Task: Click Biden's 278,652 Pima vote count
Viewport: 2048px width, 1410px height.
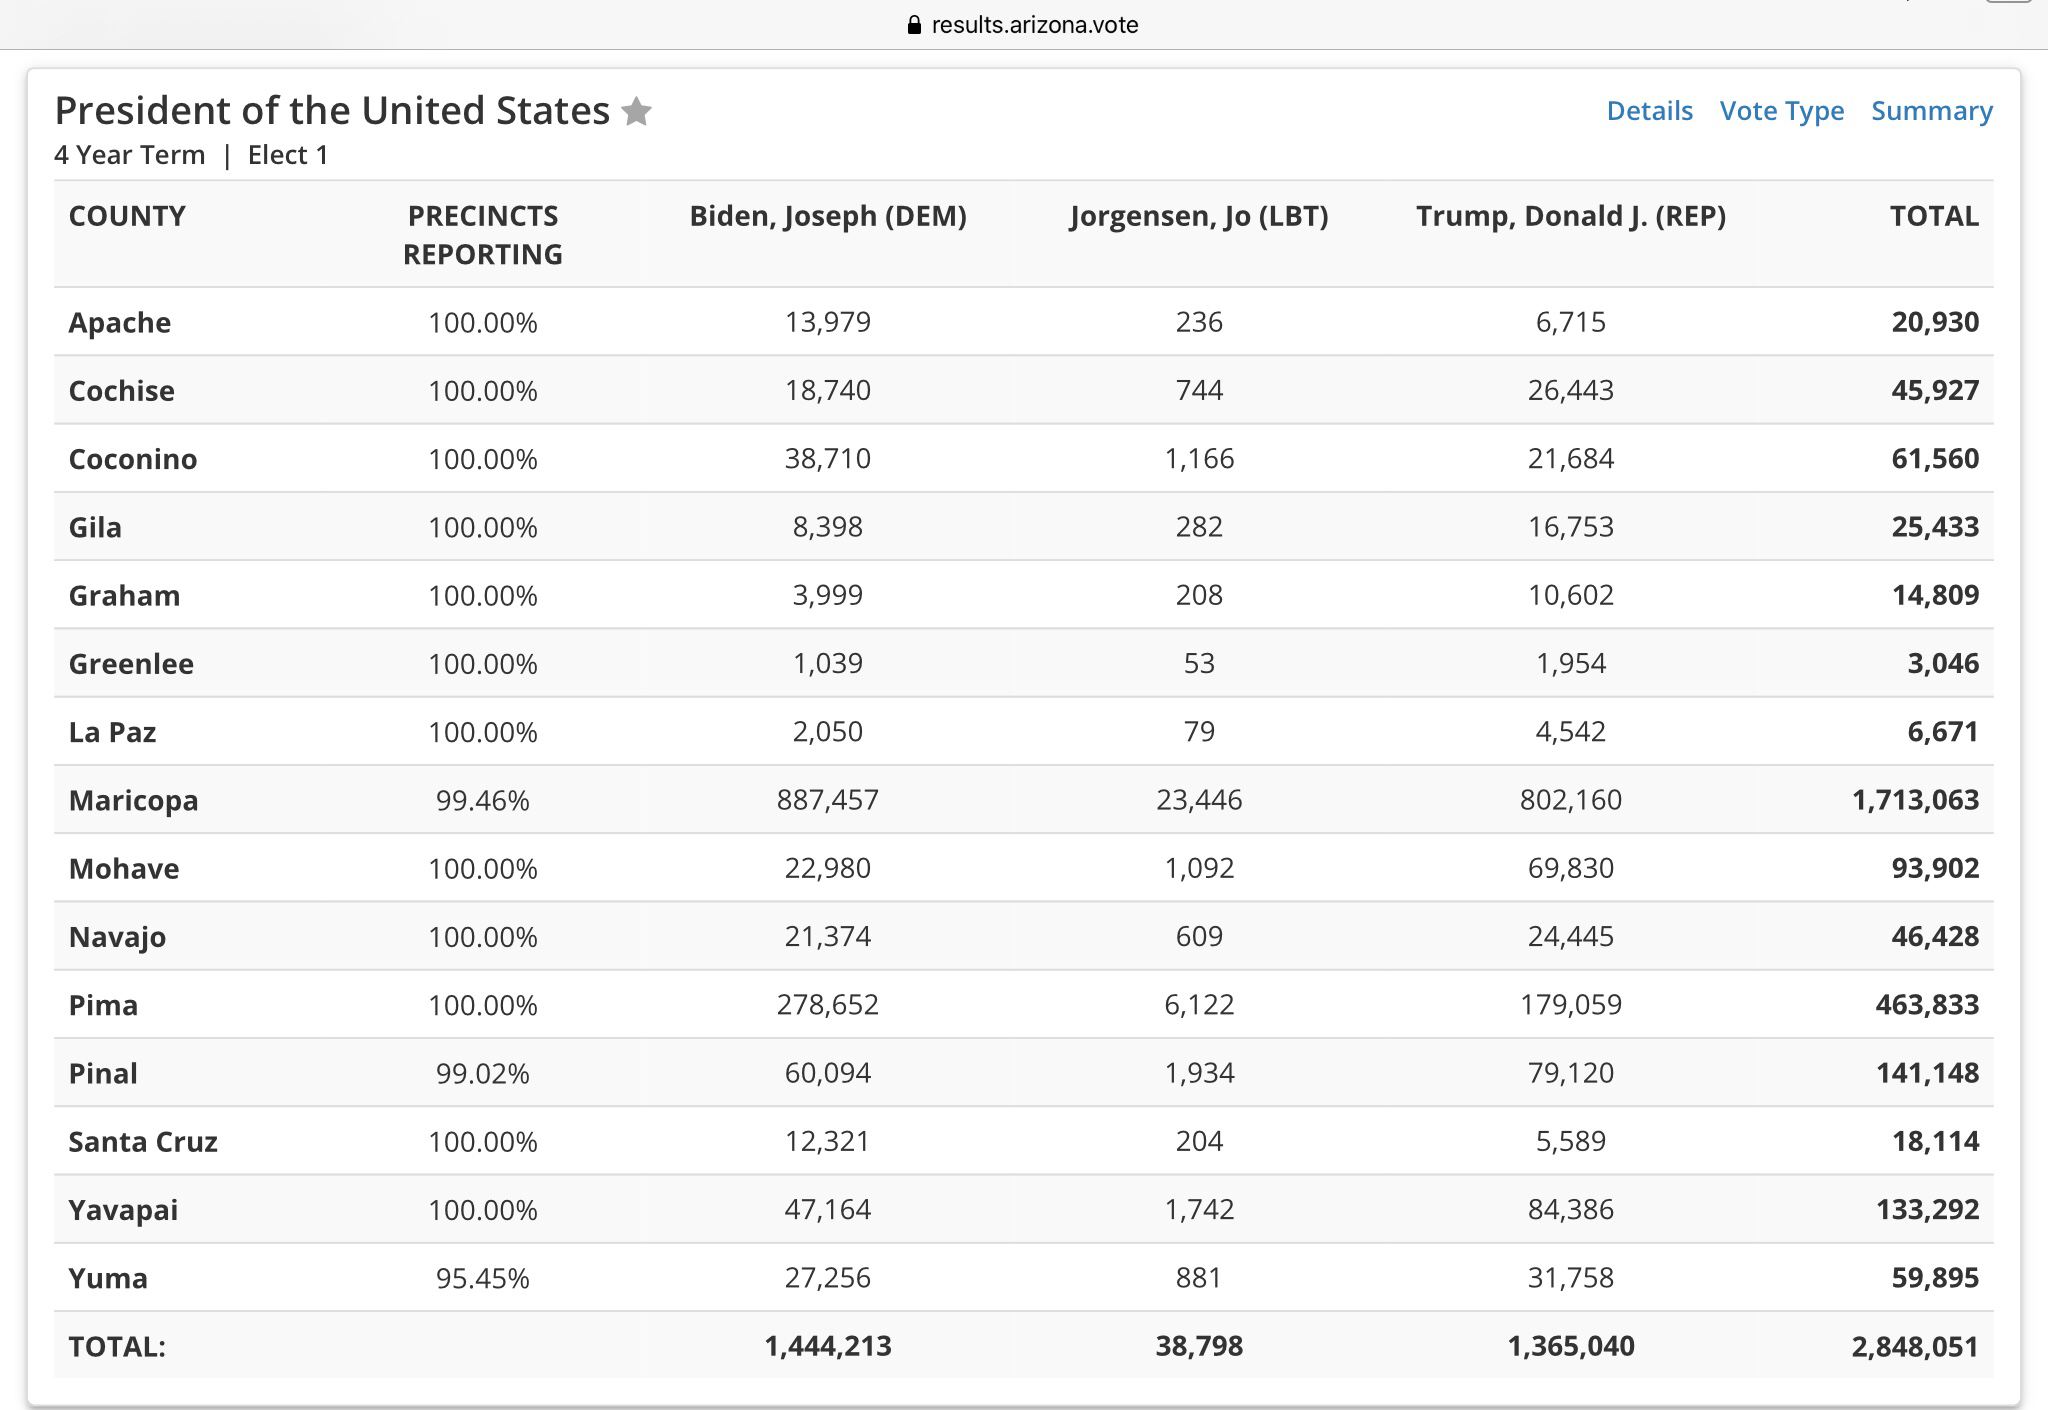Action: (828, 1005)
